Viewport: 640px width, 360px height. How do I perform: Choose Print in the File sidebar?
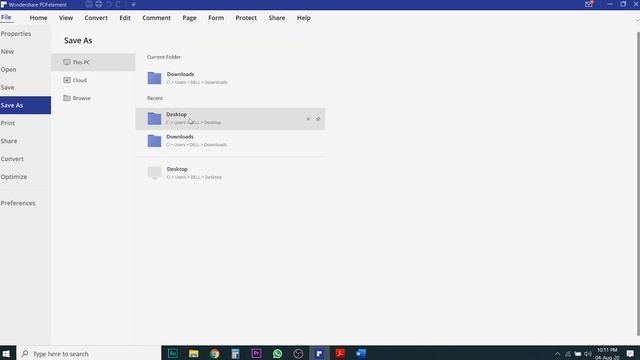click(25, 123)
